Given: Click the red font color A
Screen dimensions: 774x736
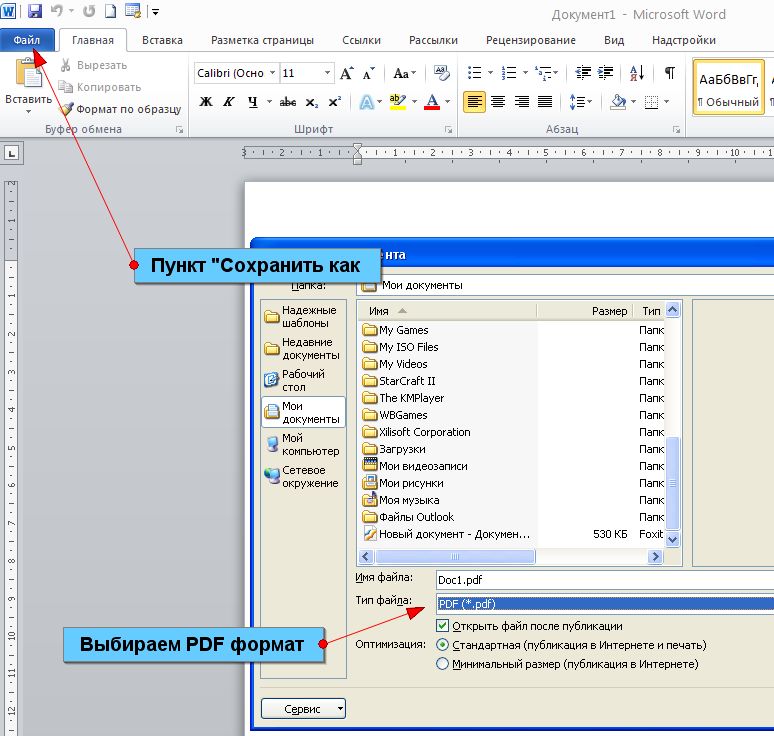Looking at the screenshot, I should [432, 102].
